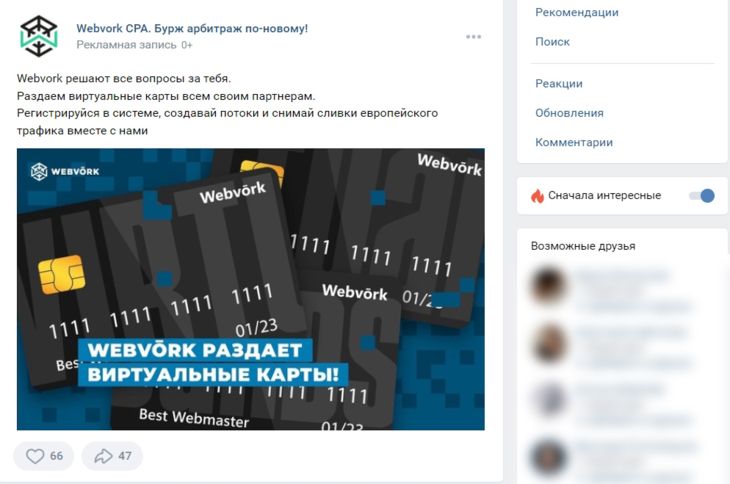This screenshot has width=730, height=484.
Task: Click the WEBVORK logo inside the ad banner
Action: (65, 171)
